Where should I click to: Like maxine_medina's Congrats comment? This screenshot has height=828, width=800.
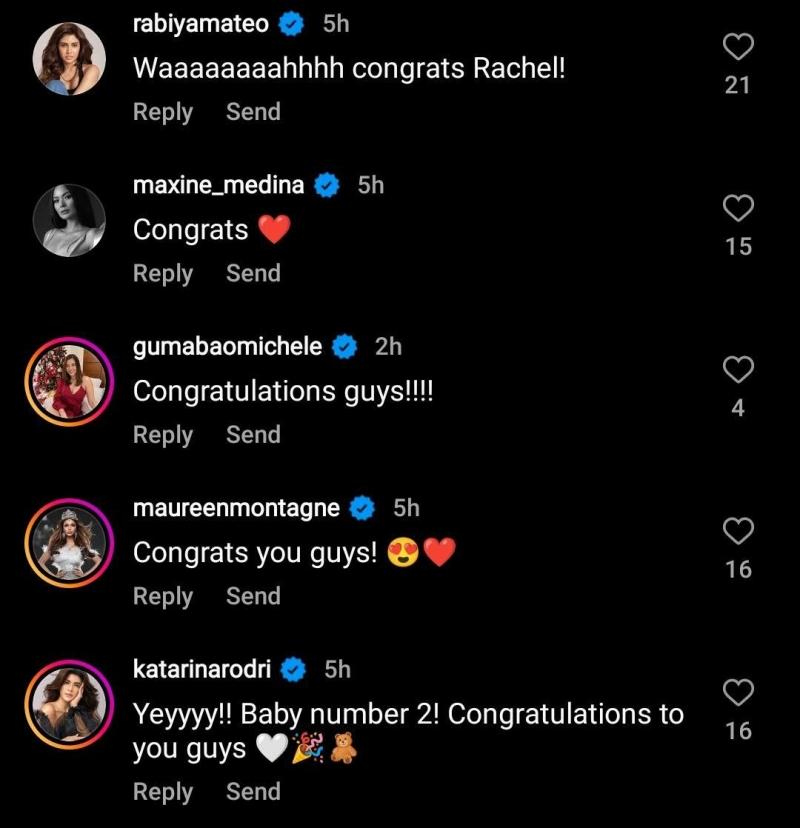pos(738,209)
